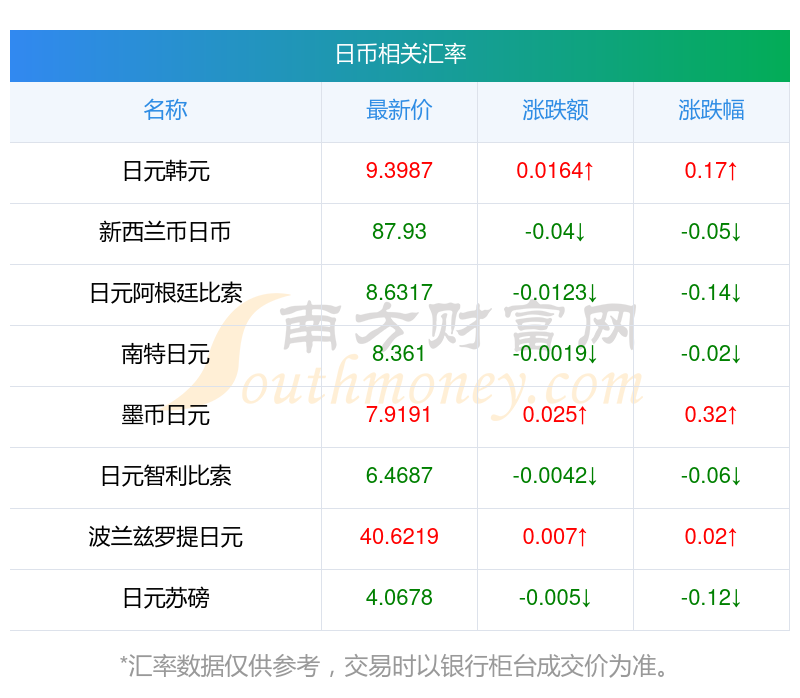Click the 名称 column header
Viewport: 800px width, 698px height.
165,110
